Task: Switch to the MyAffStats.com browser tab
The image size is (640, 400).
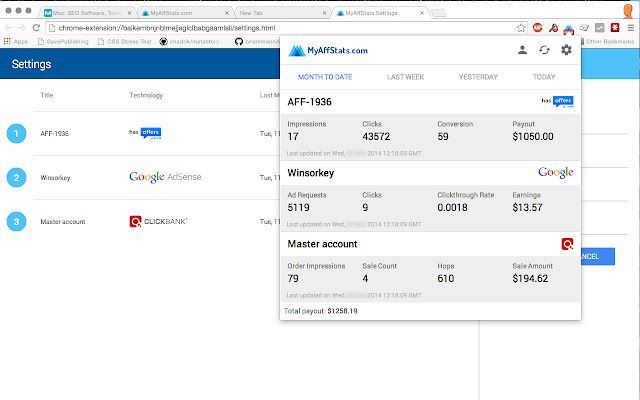Action: [x=186, y=13]
